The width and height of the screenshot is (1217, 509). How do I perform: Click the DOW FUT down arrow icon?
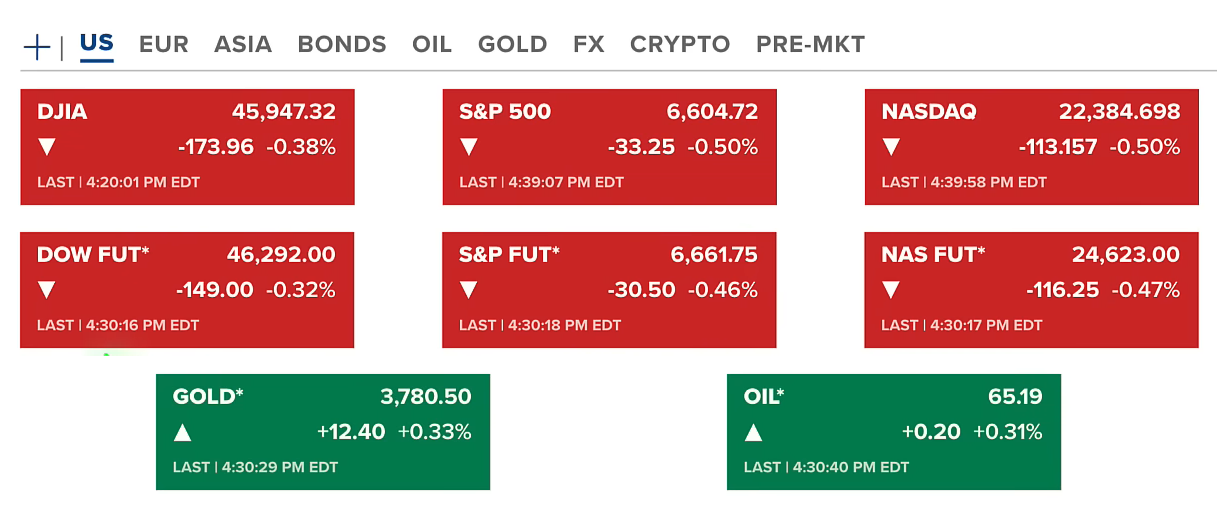[x=46, y=291]
